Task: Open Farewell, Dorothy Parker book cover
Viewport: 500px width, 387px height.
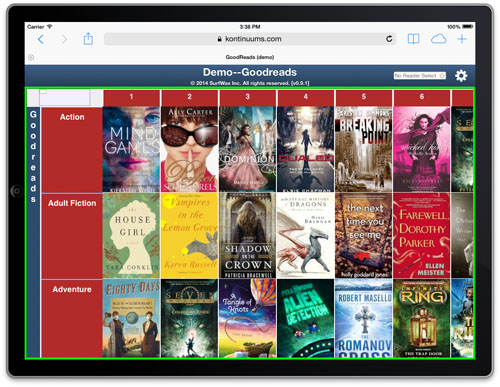Action: coord(422,235)
